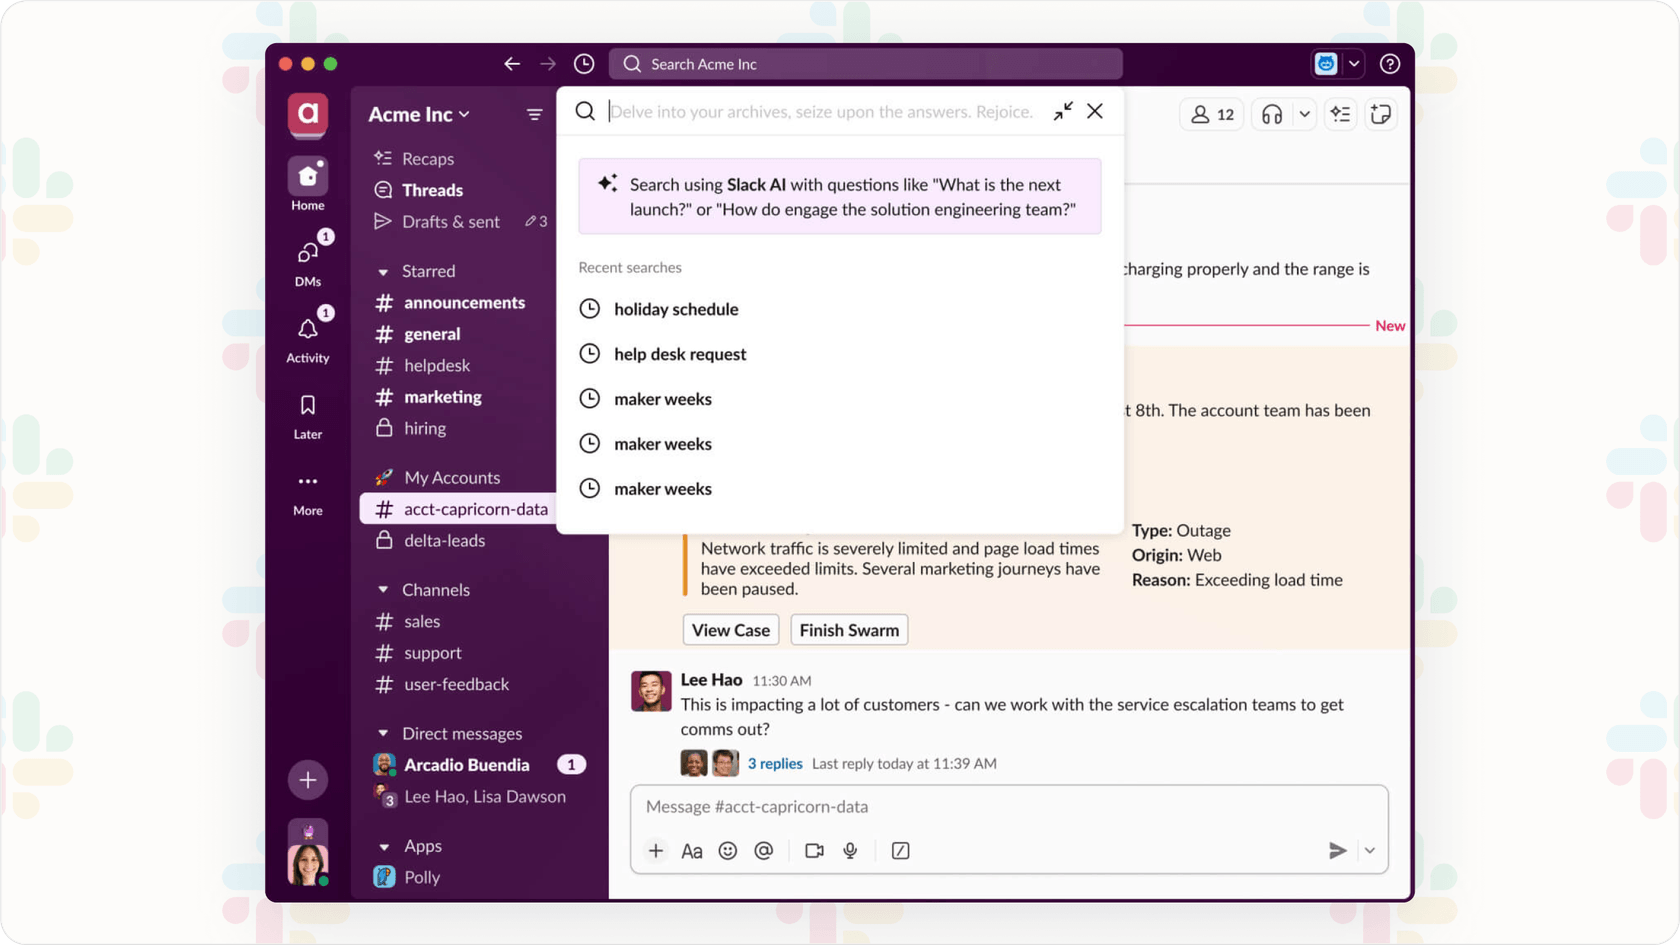
Task: Start a huddle with the headphones icon
Action: click(x=1271, y=114)
